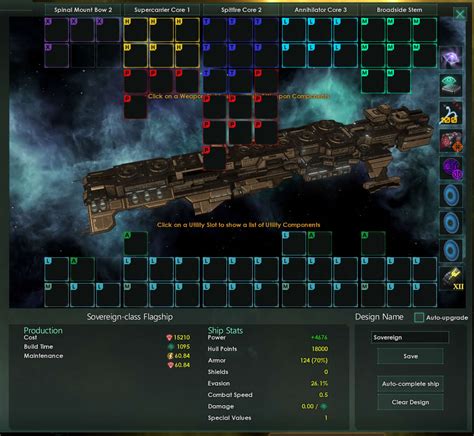Select the lone fourth-row P slot under Supercarrier Core

point(136,107)
